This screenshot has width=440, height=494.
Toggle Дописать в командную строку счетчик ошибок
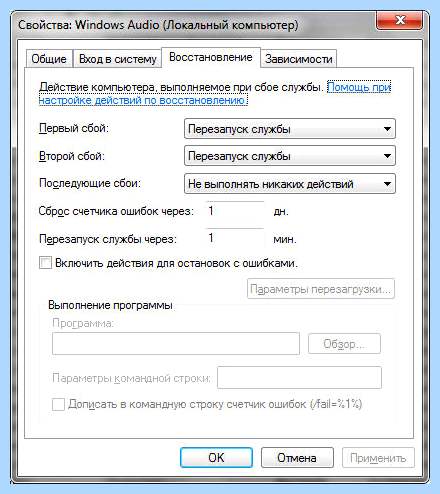pyautogui.click(x=58, y=405)
